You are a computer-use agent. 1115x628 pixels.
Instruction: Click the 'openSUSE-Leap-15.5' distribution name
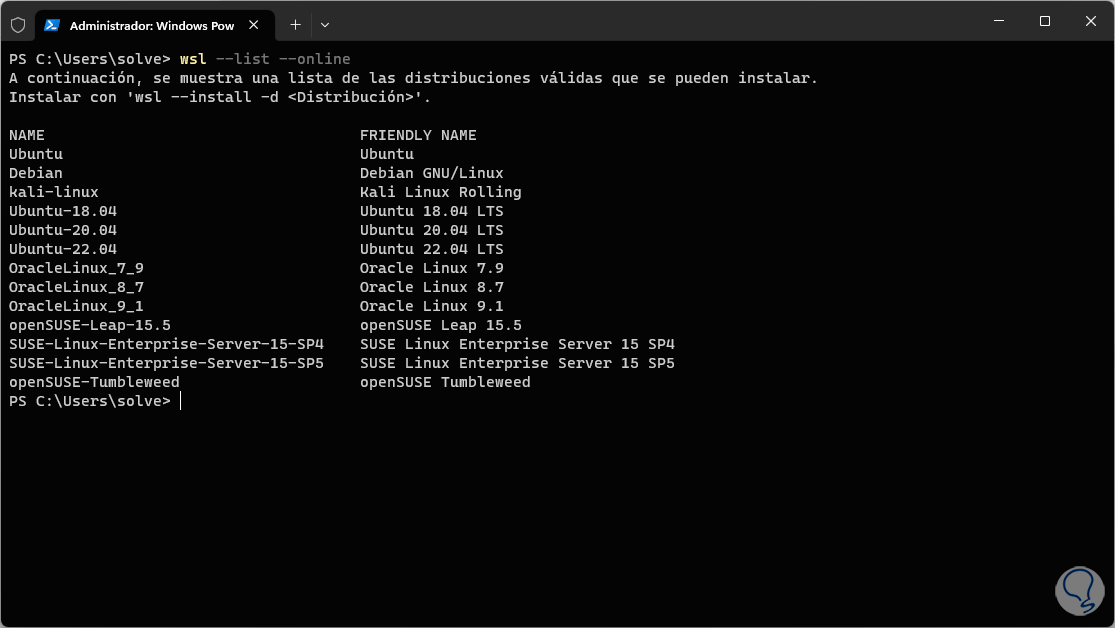90,325
